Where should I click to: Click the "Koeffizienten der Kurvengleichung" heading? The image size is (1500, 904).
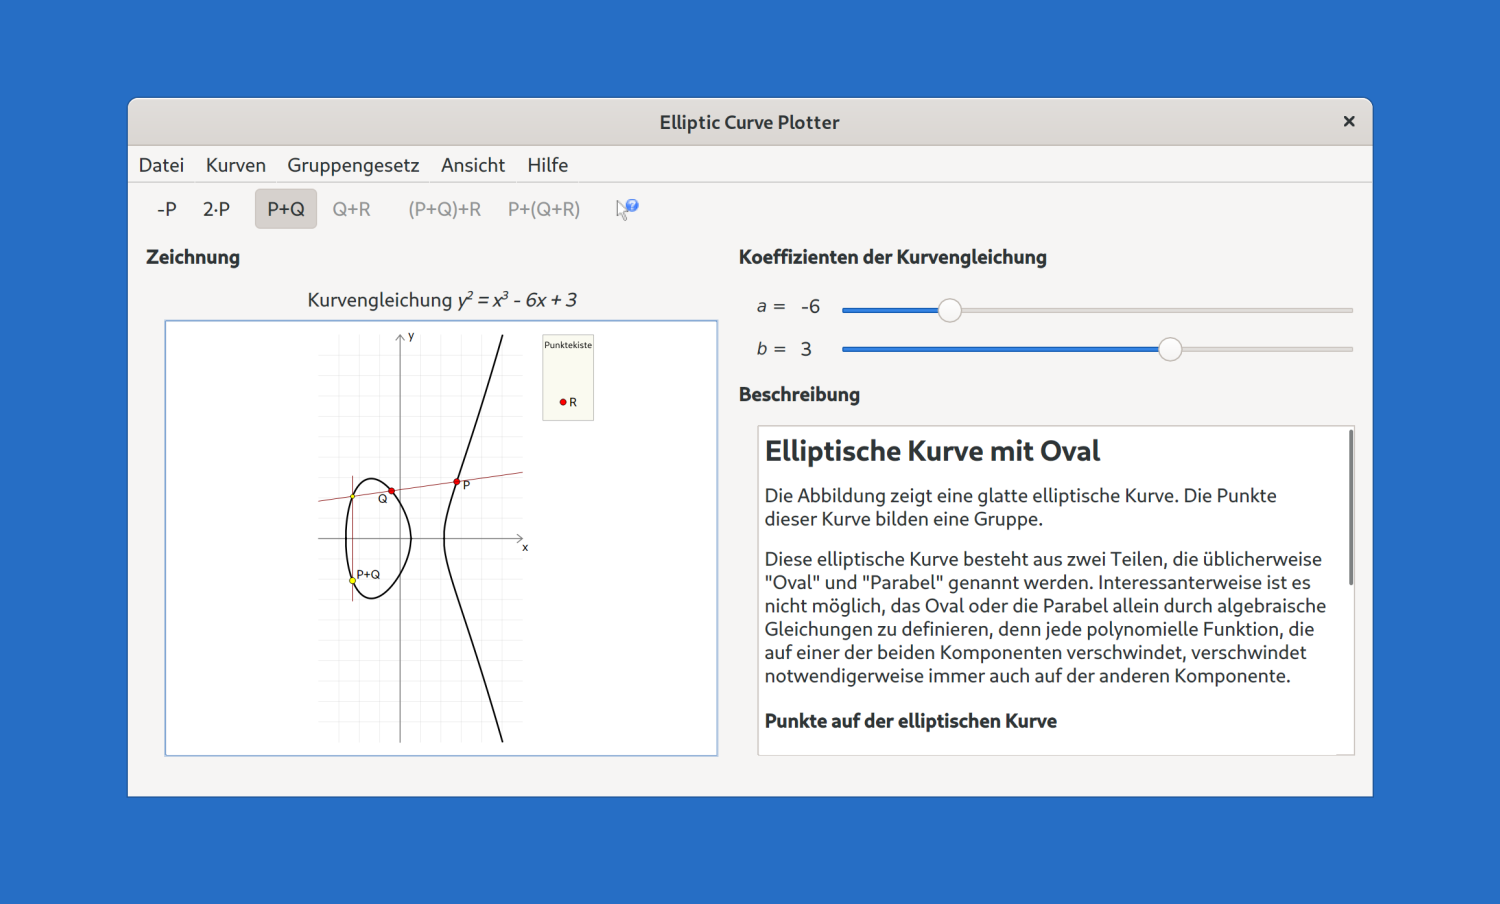[x=893, y=257]
